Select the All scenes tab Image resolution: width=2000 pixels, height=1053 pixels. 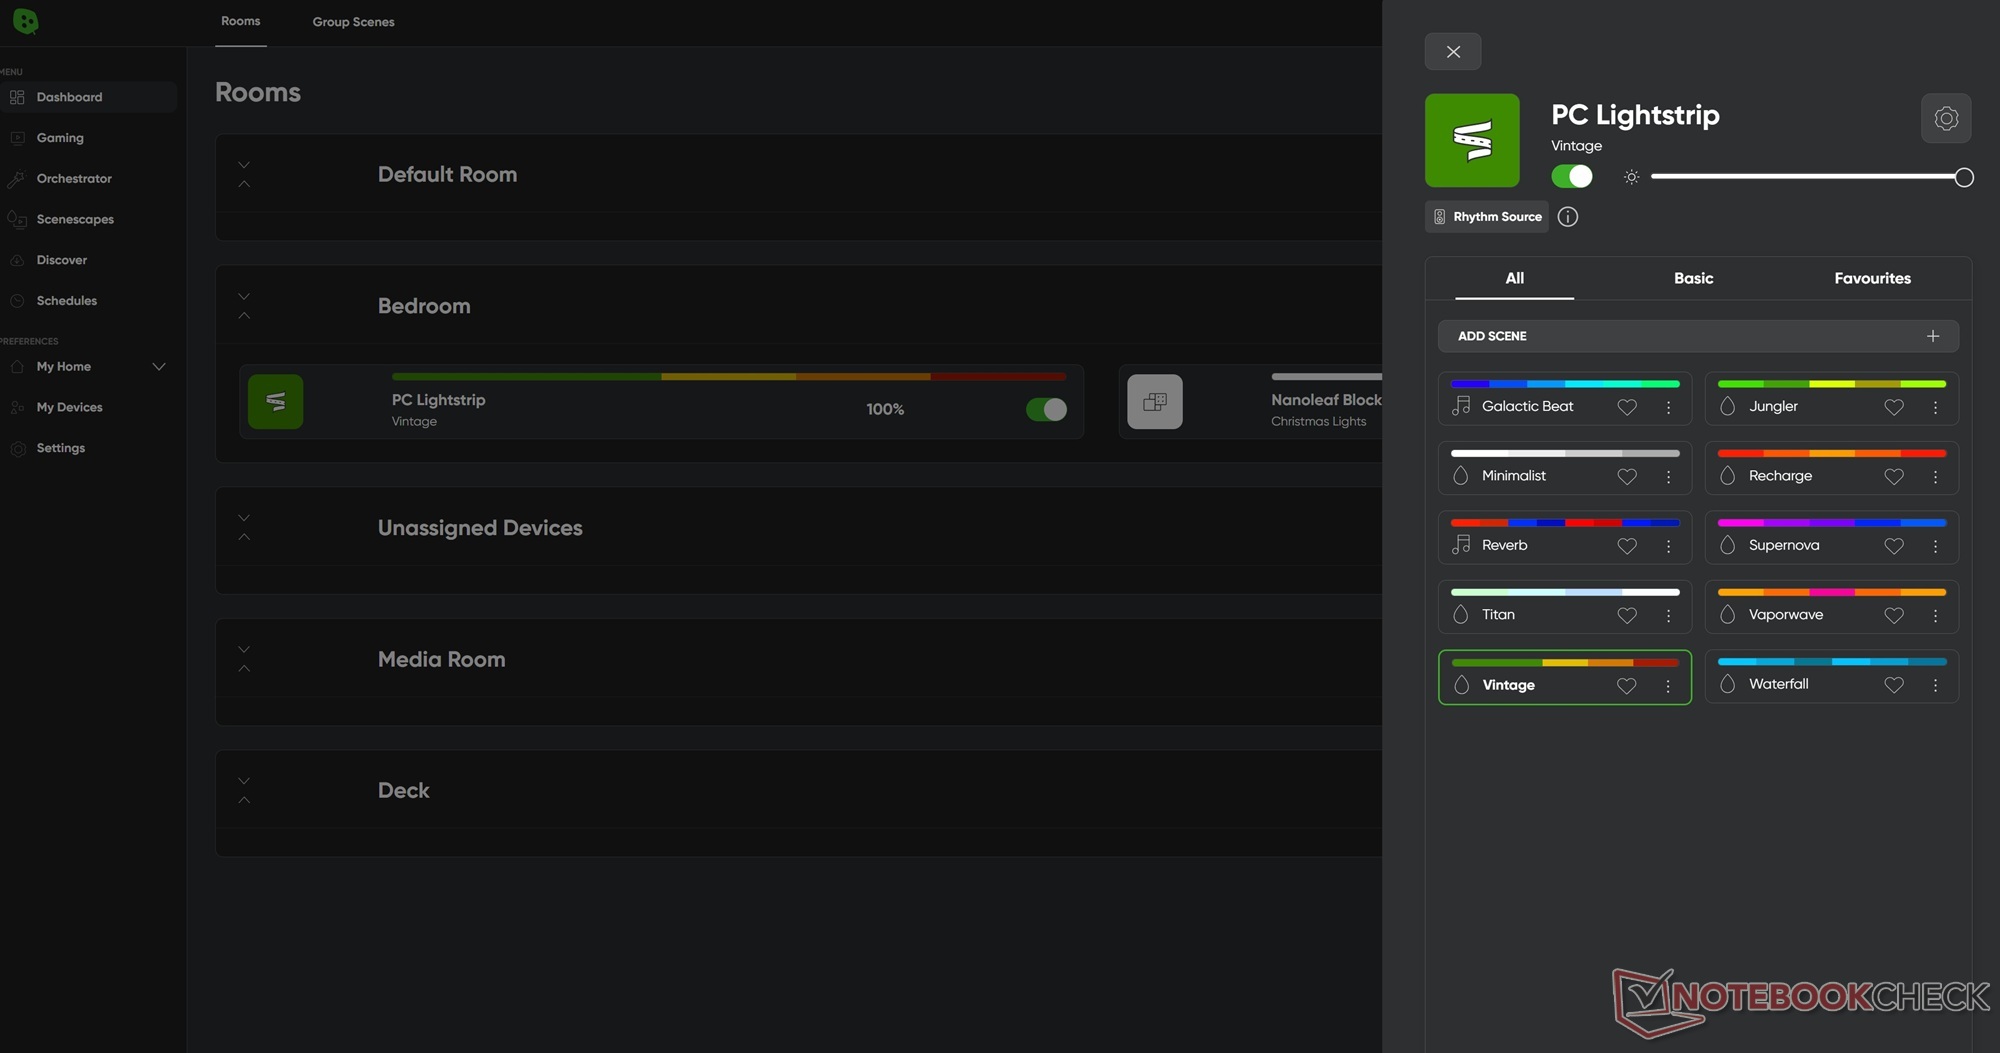point(1514,278)
